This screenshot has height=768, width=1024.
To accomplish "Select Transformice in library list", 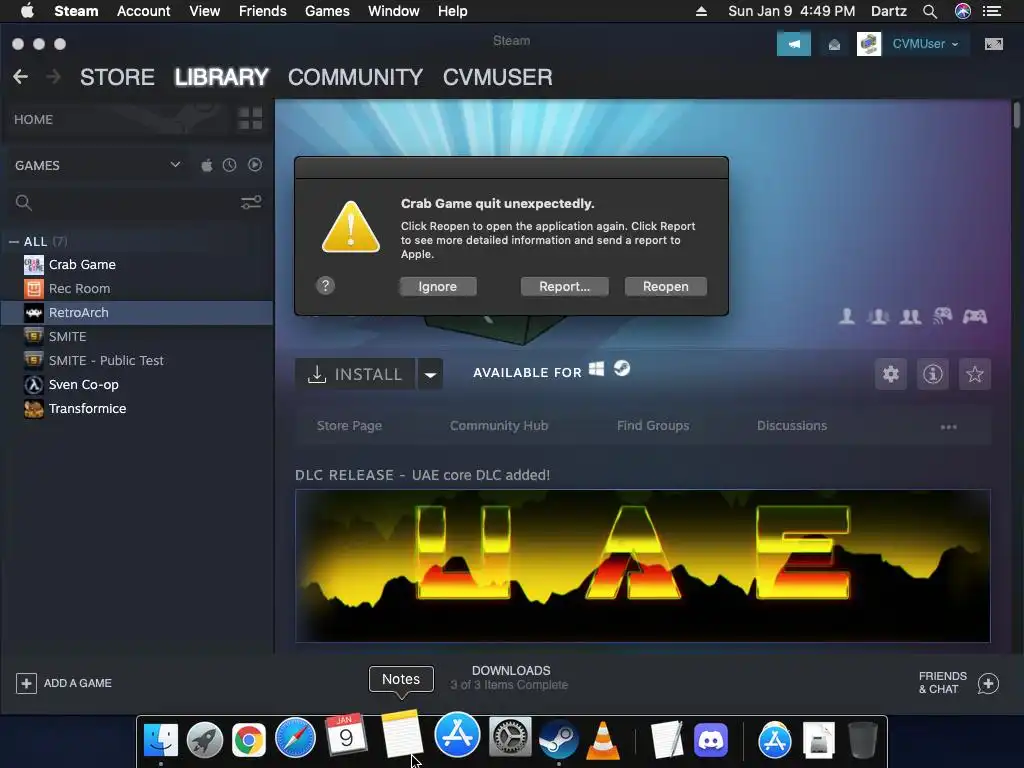I will point(137,409).
